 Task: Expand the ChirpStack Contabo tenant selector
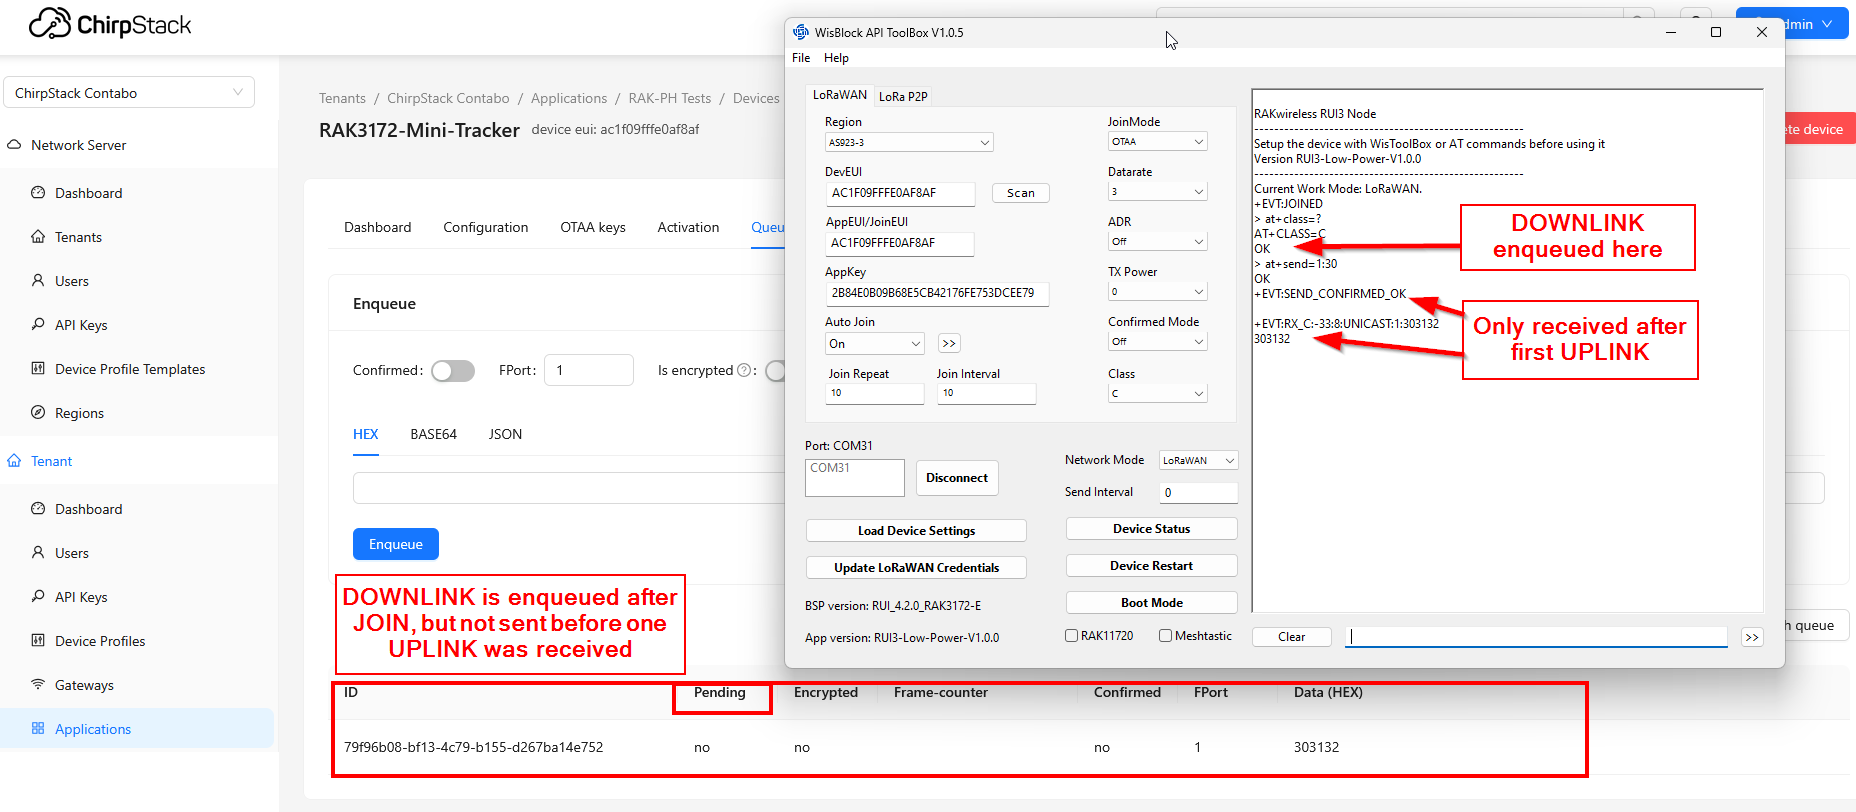129,93
